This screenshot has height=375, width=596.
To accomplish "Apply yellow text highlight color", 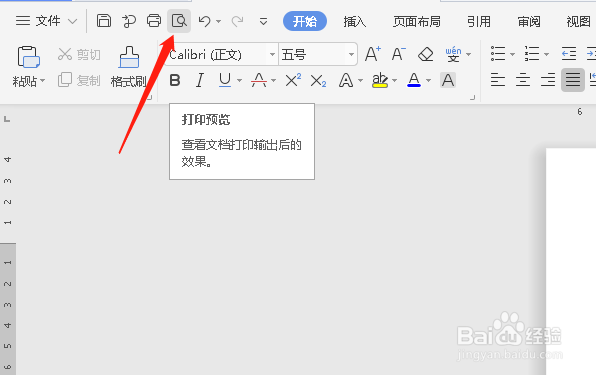I will (x=380, y=81).
